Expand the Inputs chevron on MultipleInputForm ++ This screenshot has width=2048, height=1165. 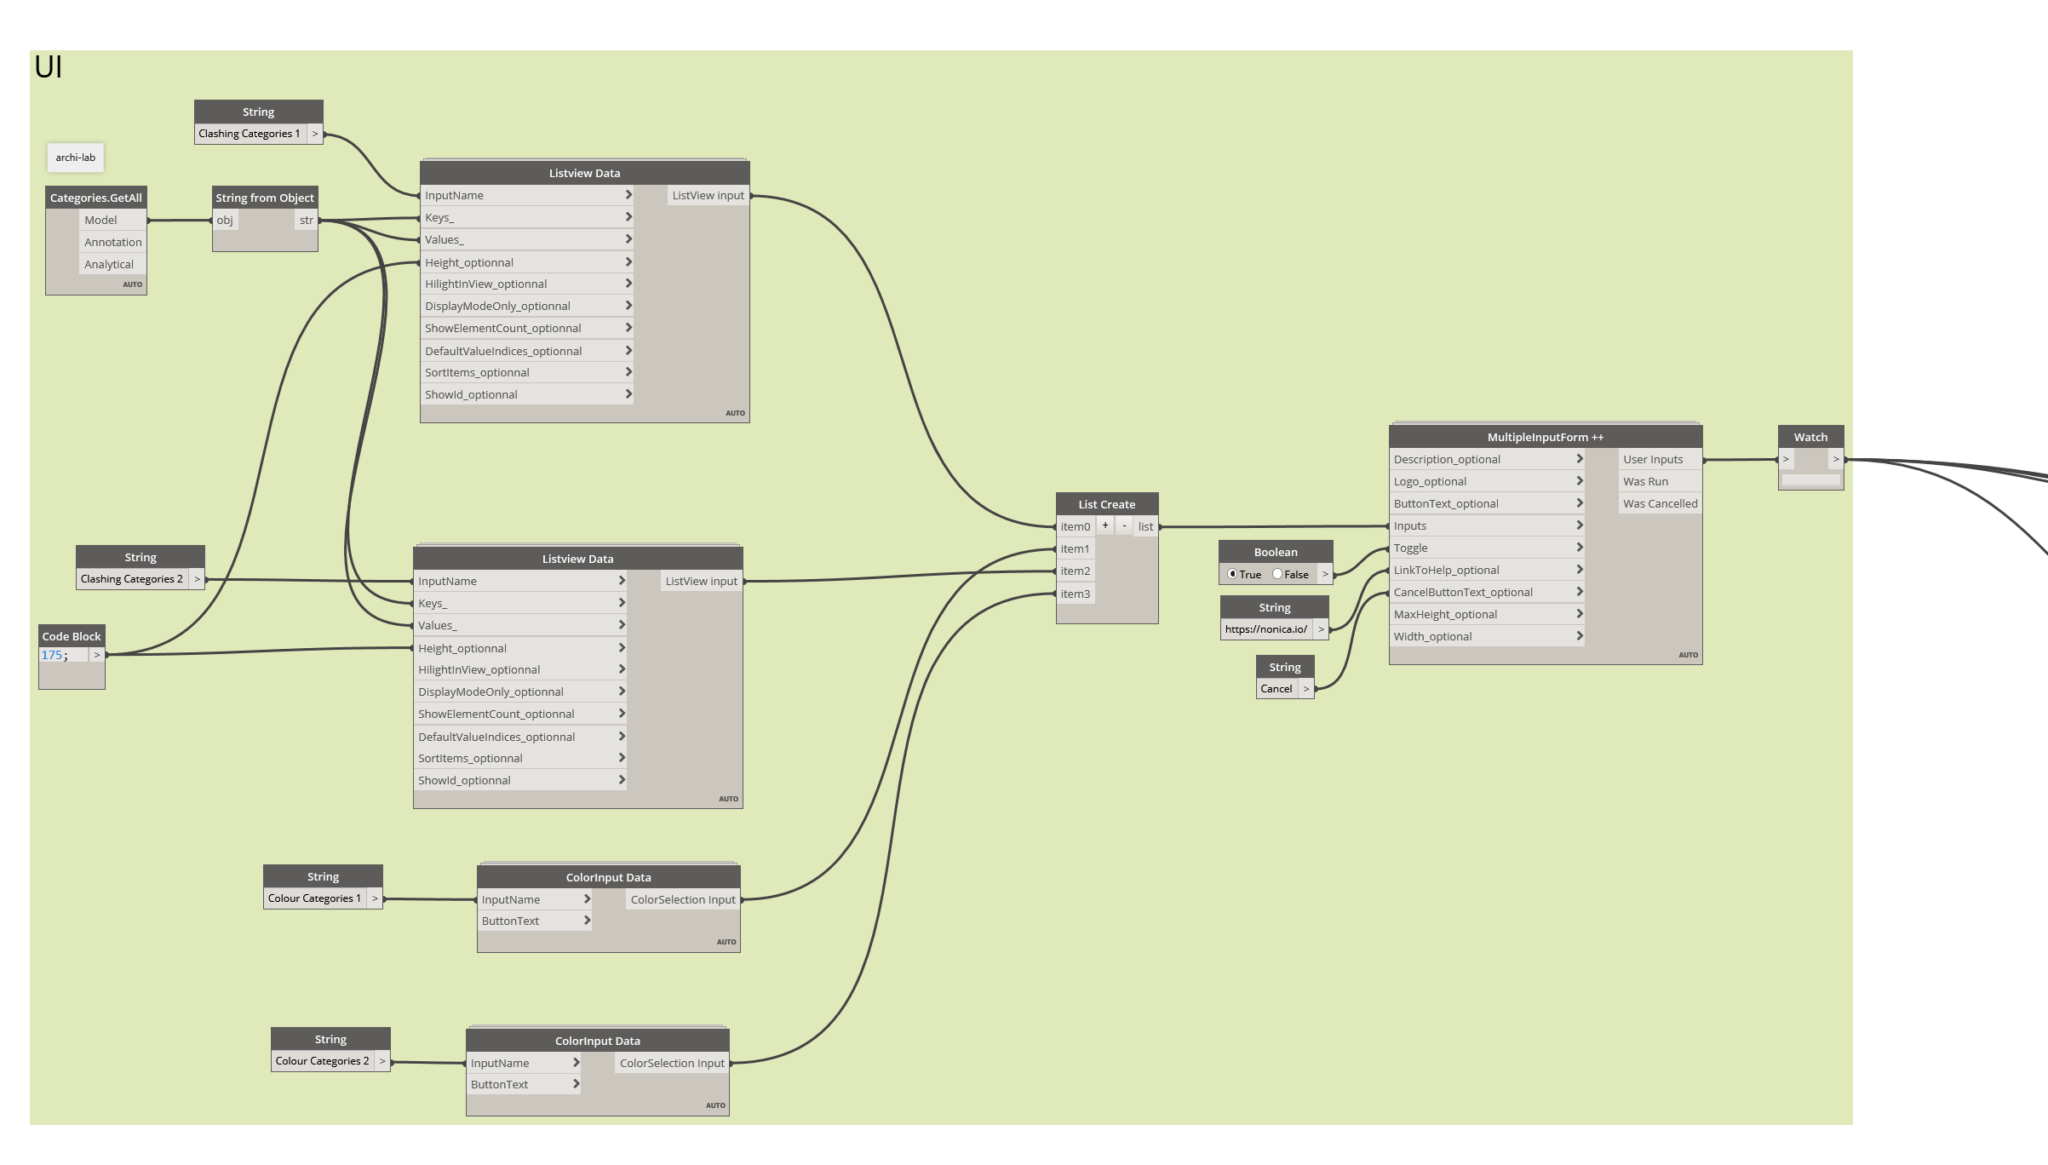(1579, 525)
